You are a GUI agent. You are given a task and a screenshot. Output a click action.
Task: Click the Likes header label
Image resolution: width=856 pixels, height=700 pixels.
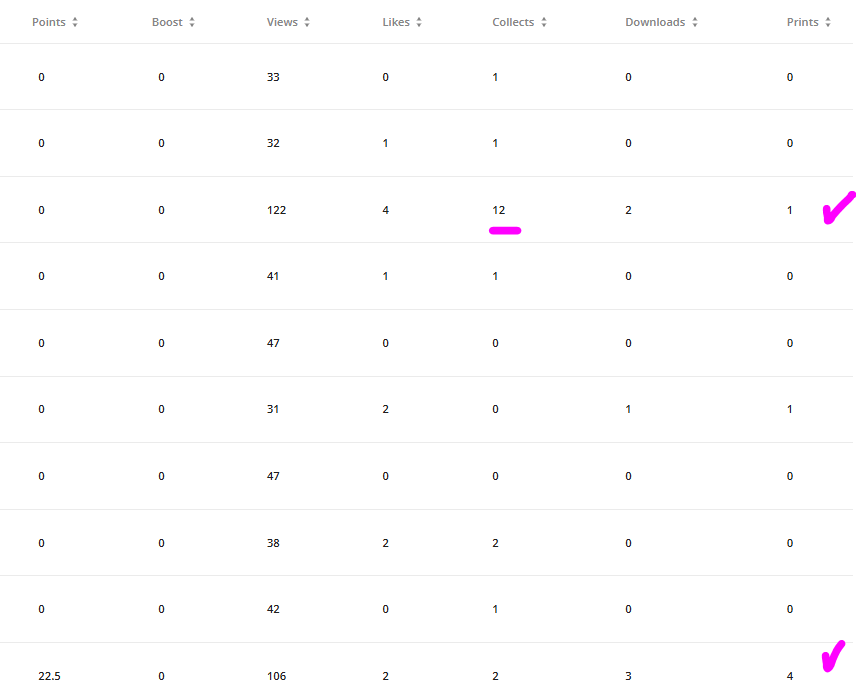point(396,22)
